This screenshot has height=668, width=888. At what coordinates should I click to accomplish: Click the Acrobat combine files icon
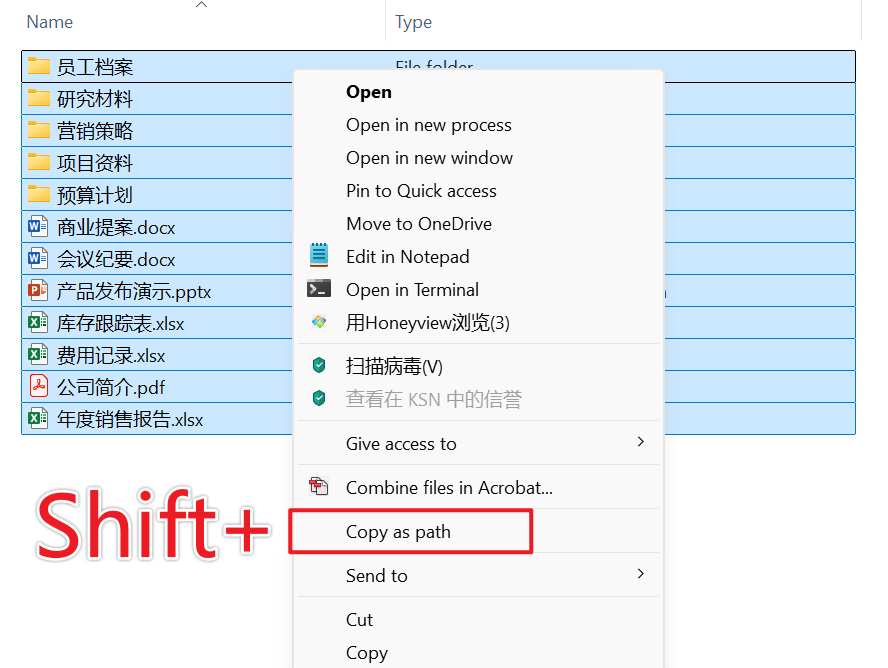(318, 486)
